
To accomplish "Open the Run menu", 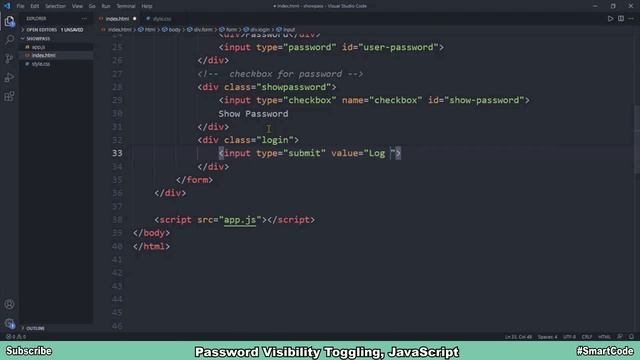I will (106, 6).
